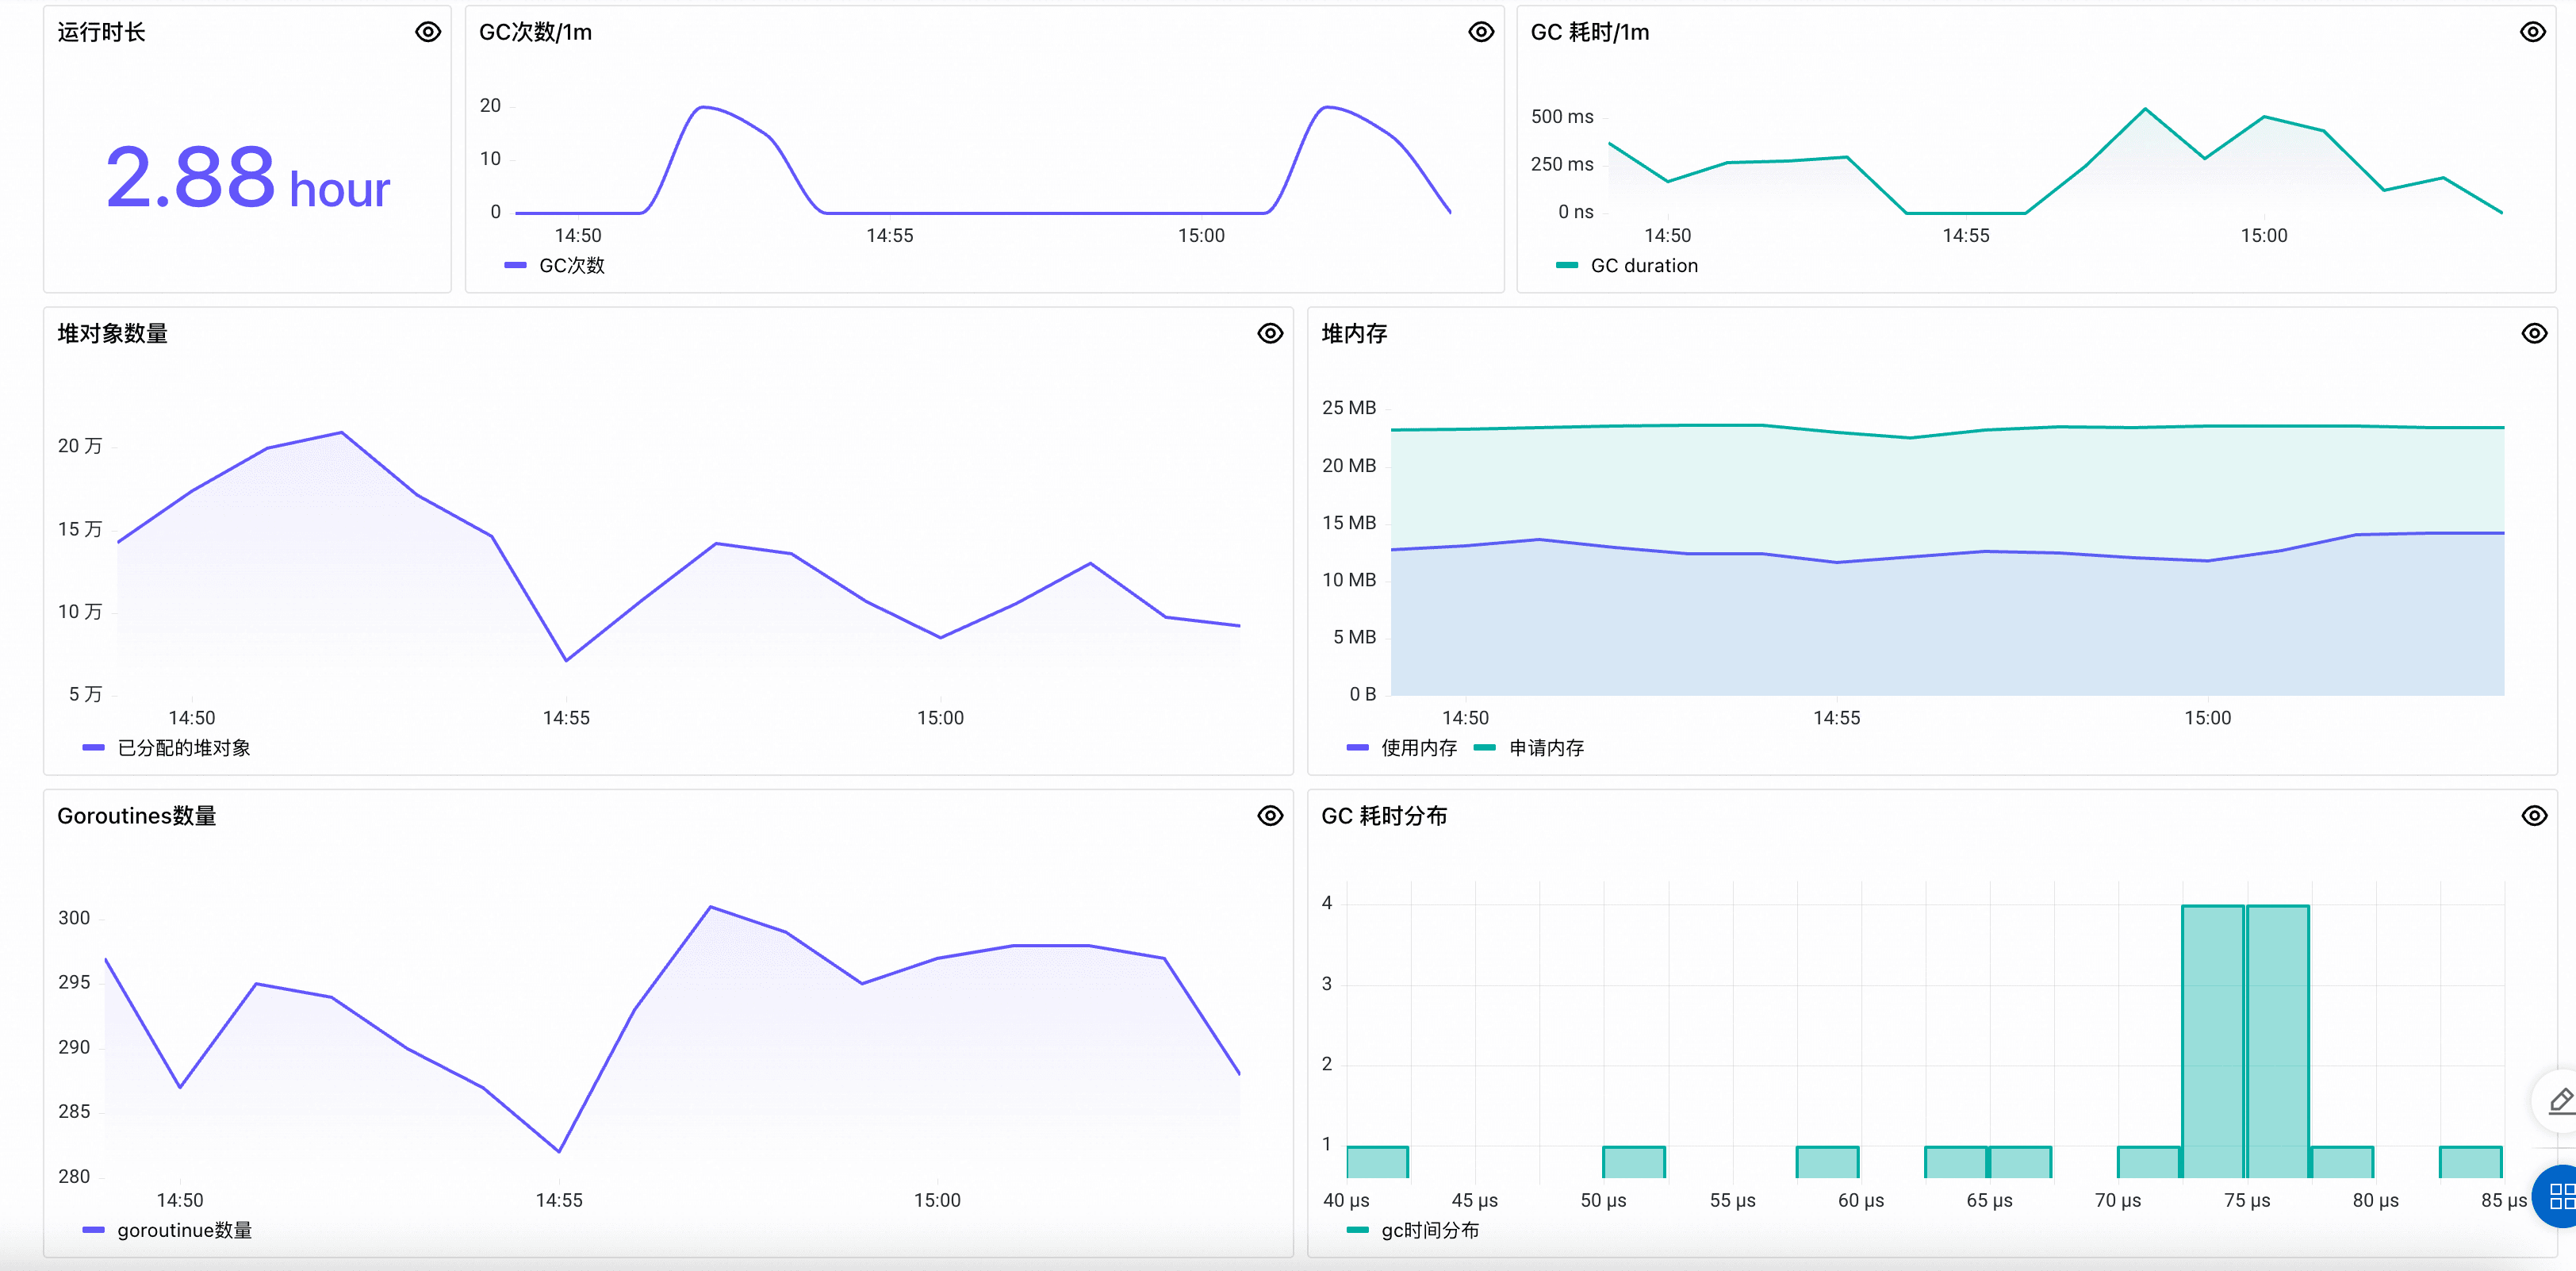This screenshot has width=2576, height=1271.
Task: Click eye icon on 运行时长 panel
Action: click(428, 32)
